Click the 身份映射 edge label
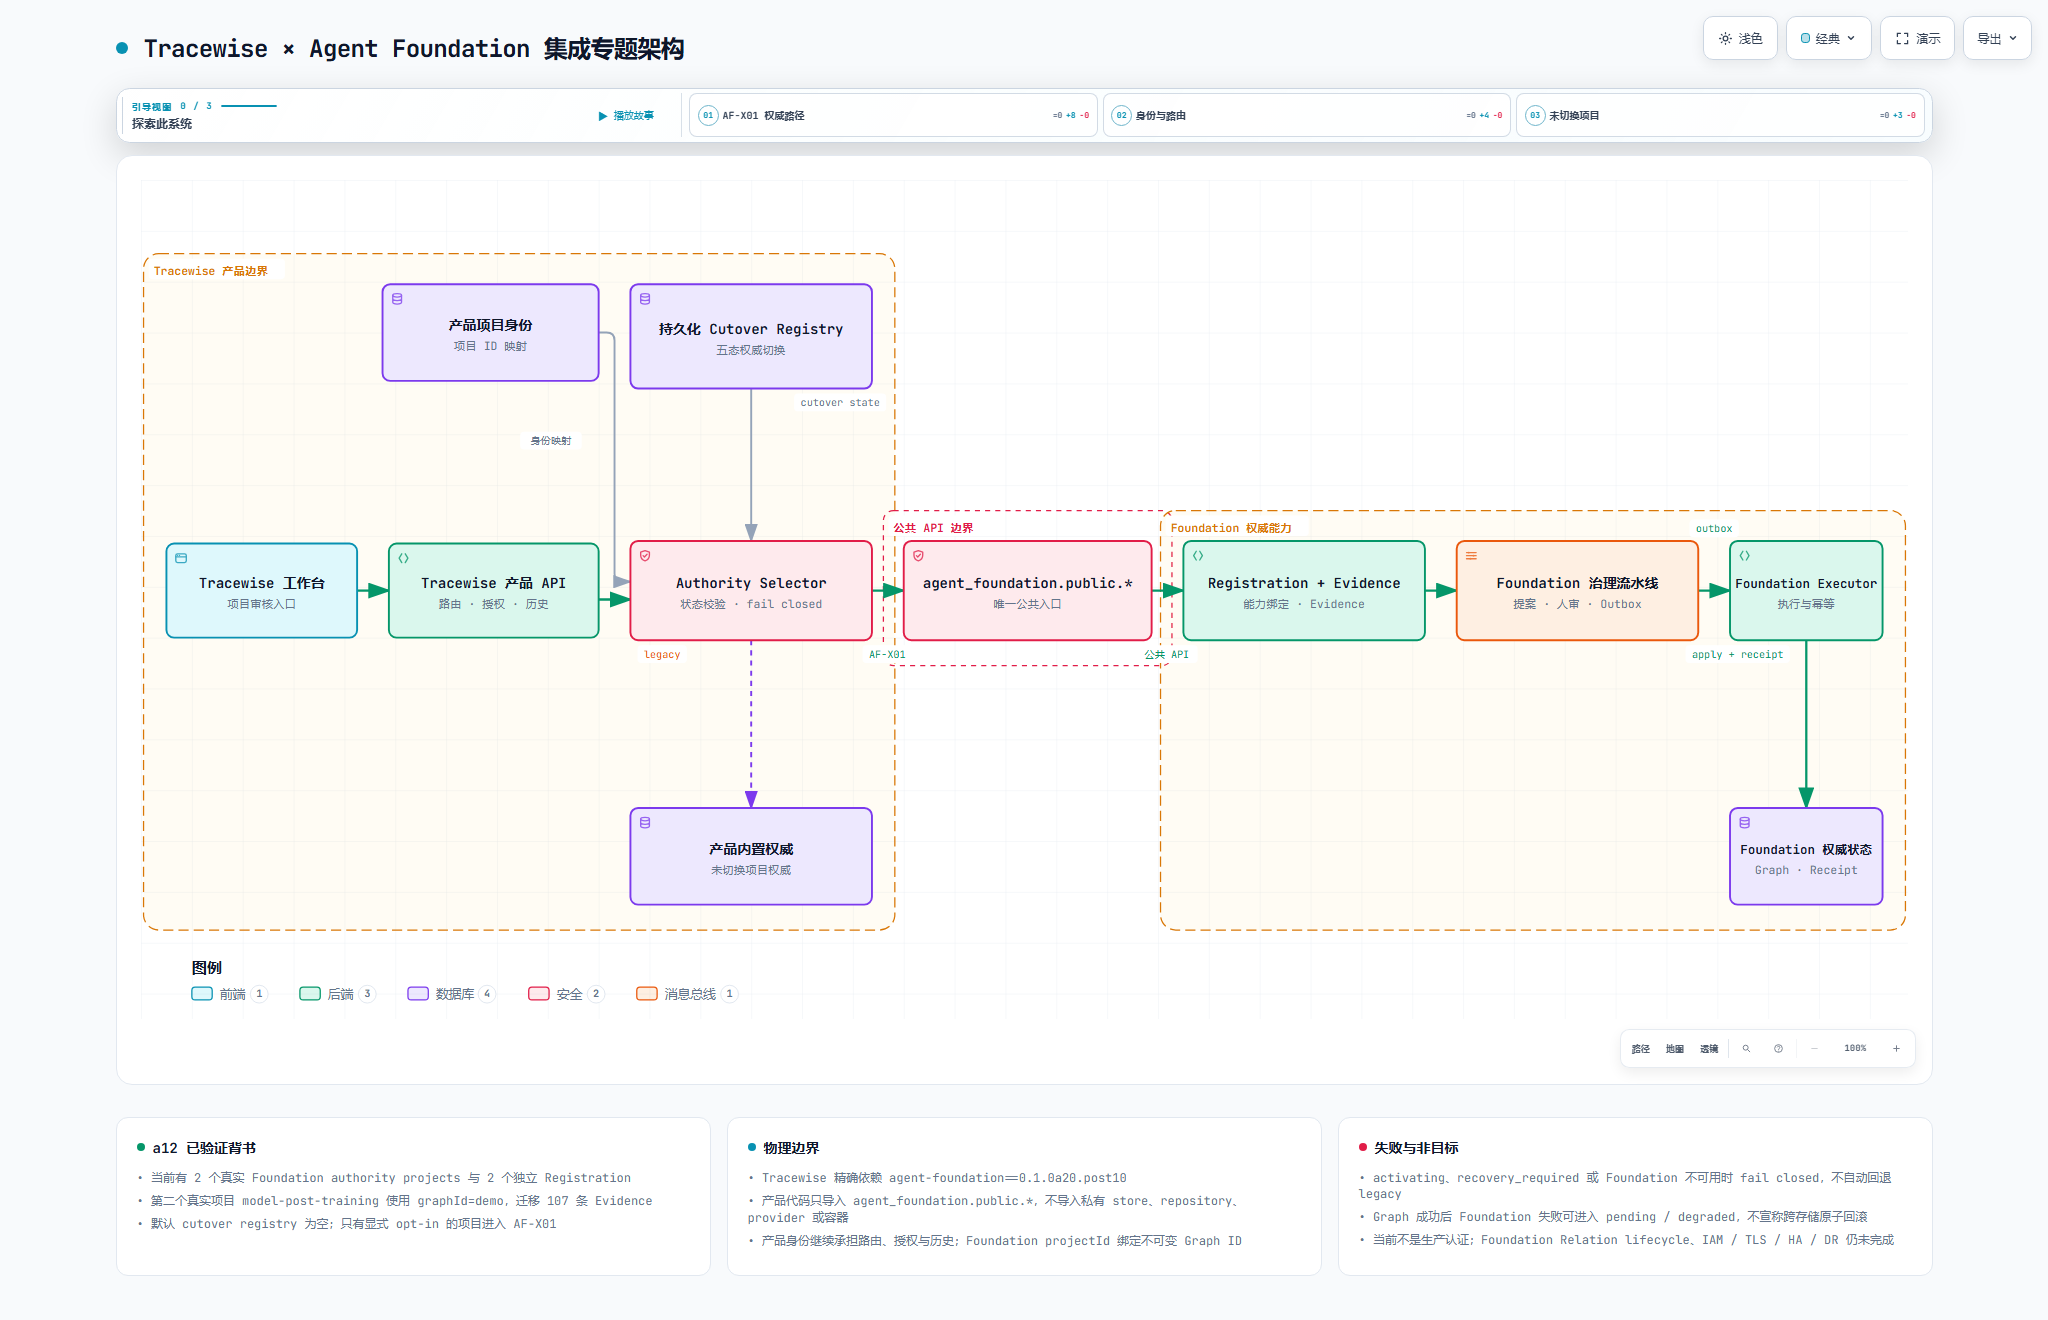 click(x=551, y=441)
